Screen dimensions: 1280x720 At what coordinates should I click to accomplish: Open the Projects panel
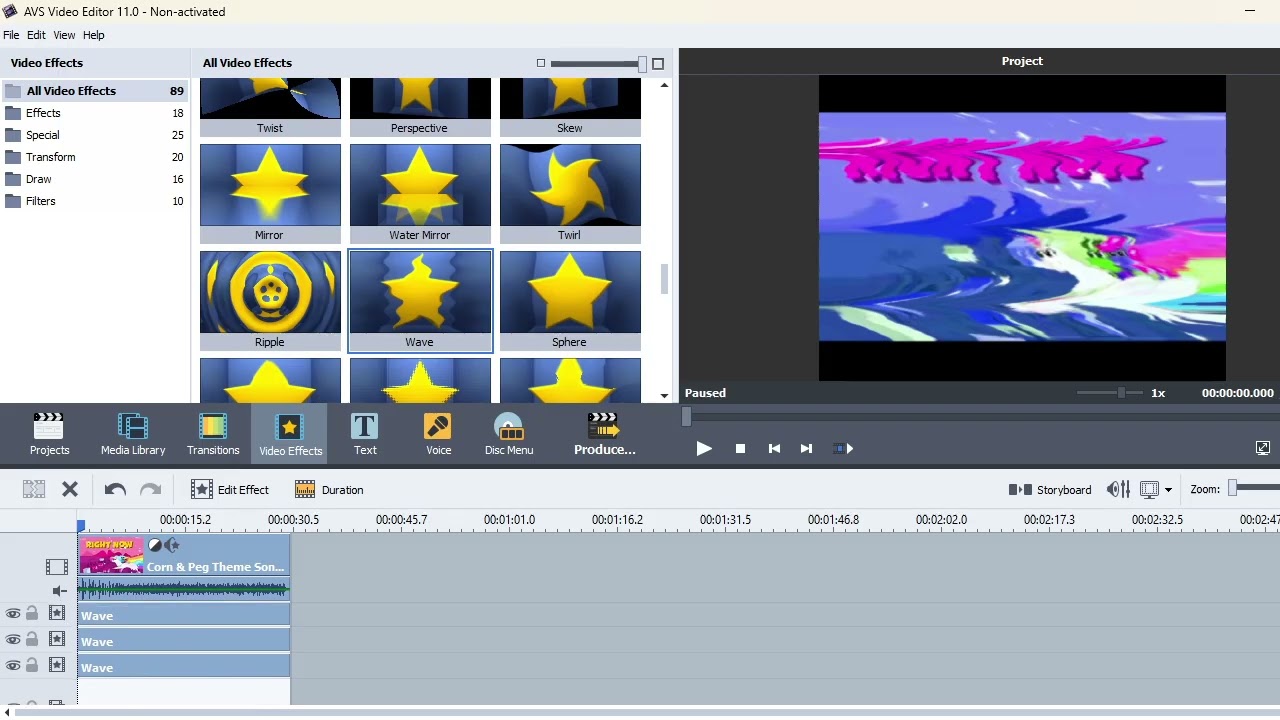(49, 434)
